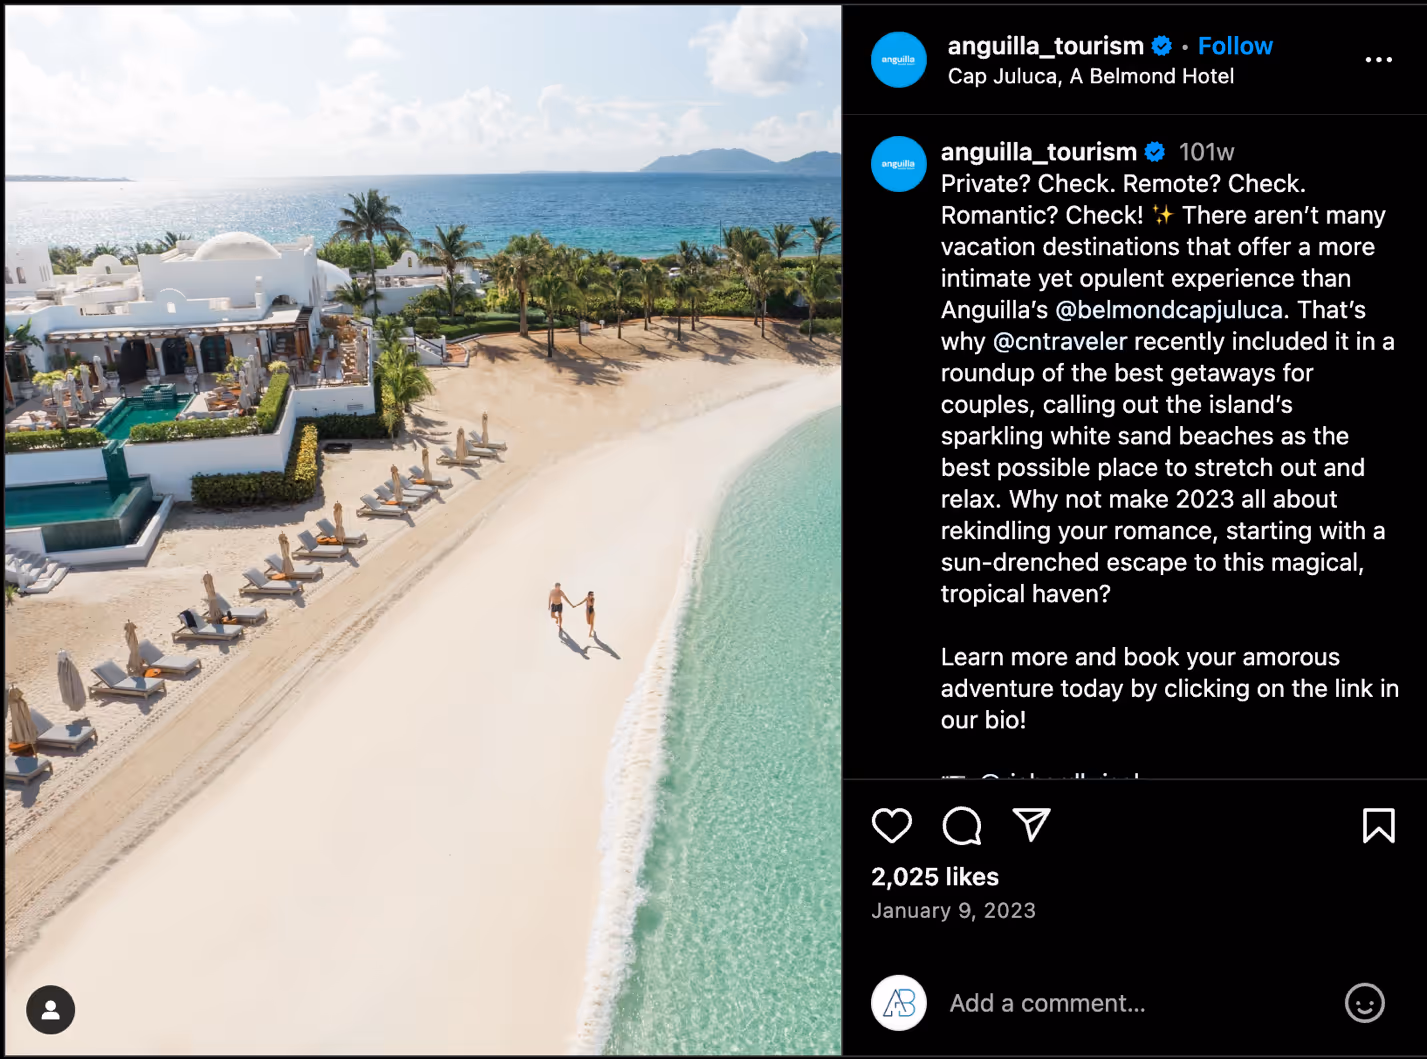Click the caption's anguilla avatar

899,164
